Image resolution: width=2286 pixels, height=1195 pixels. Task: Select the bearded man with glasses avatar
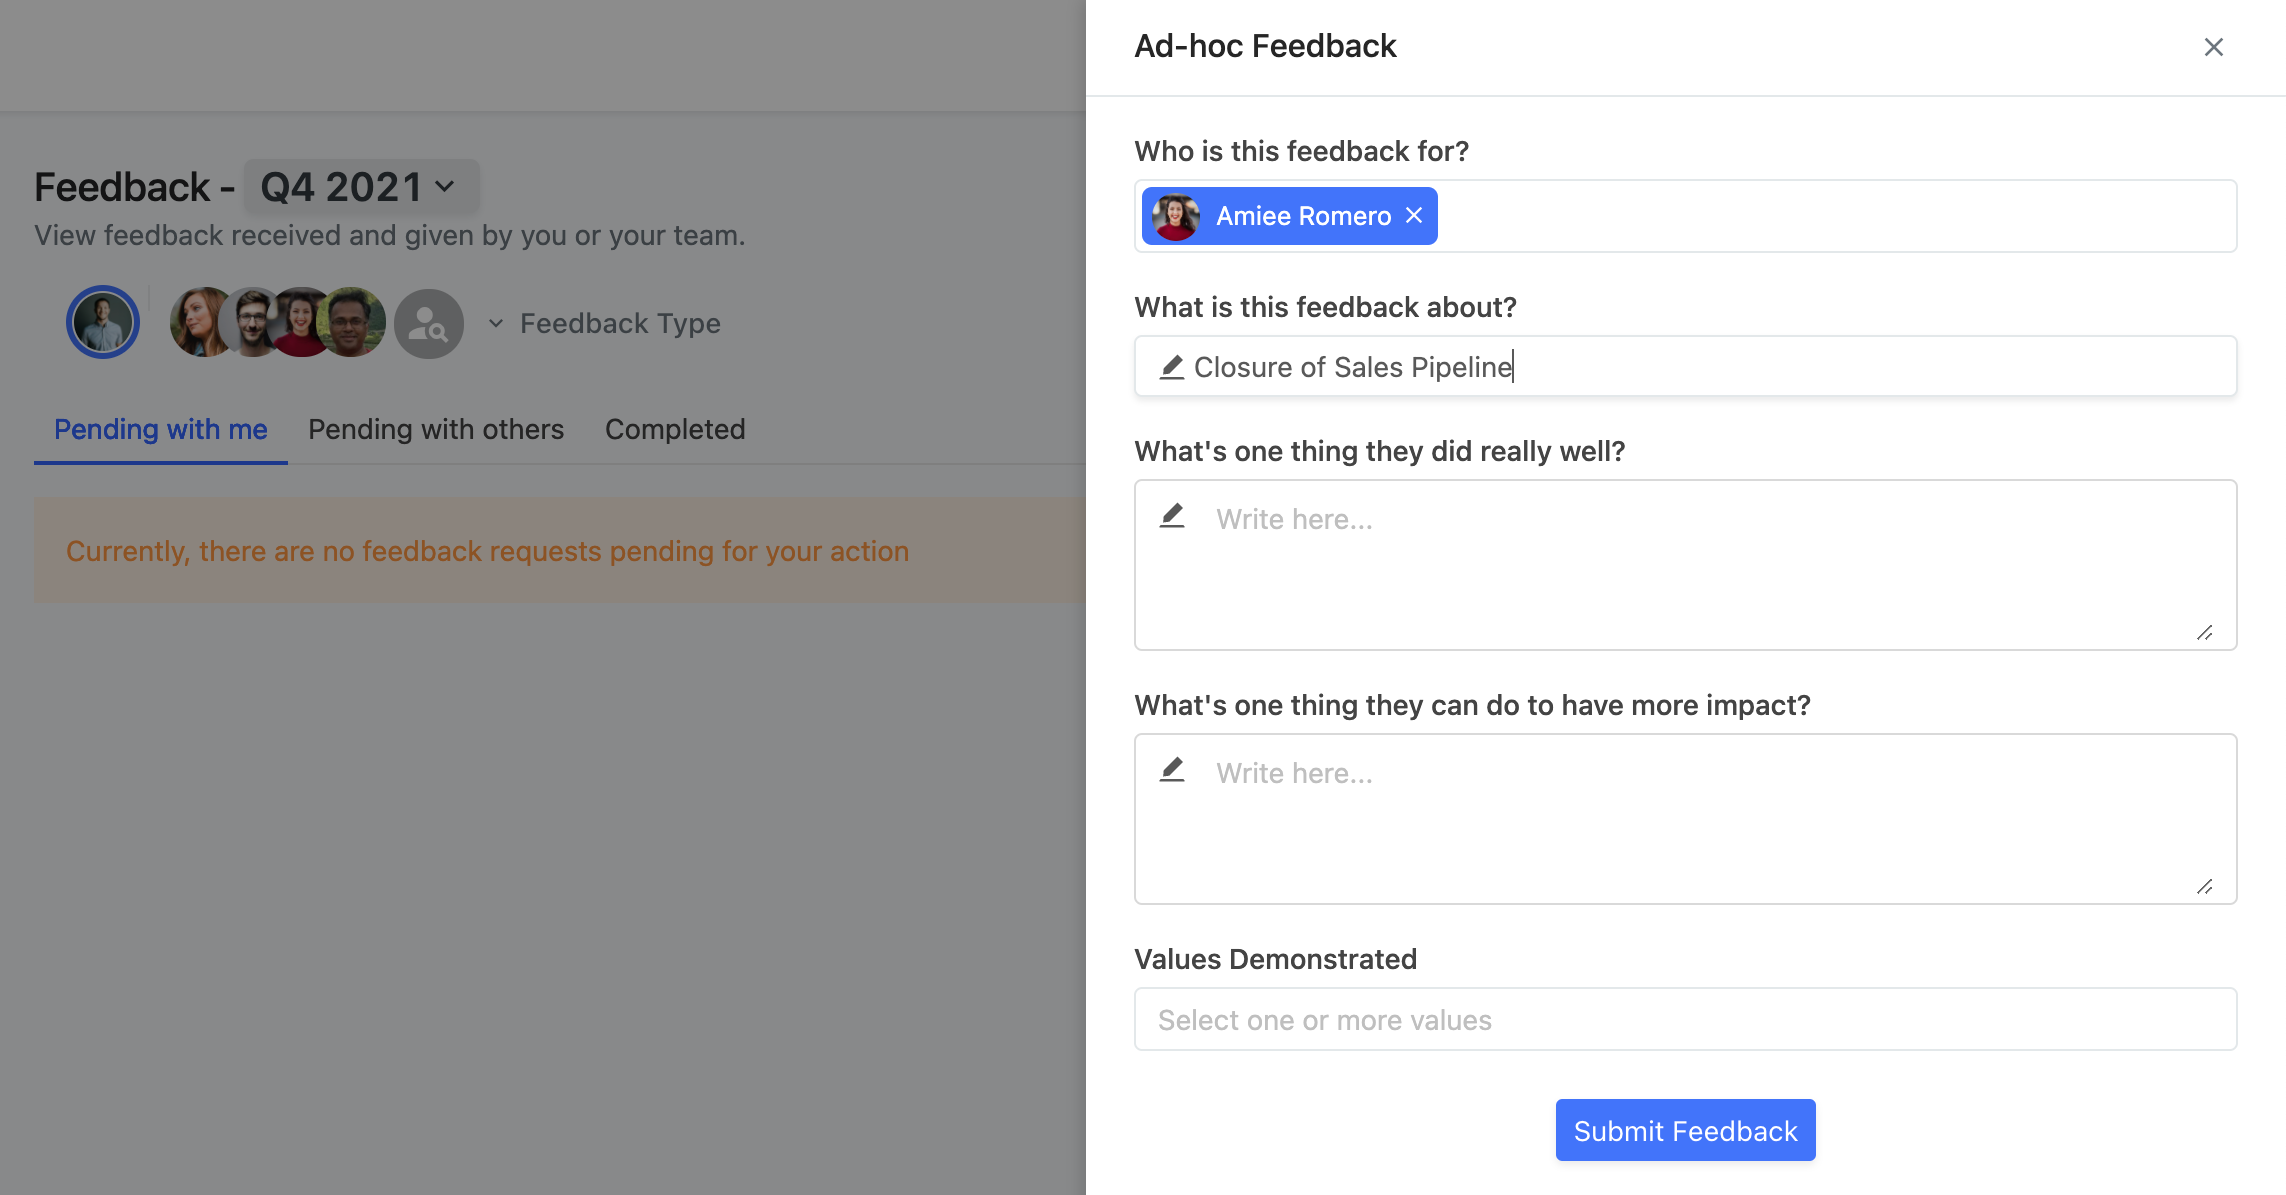[x=250, y=322]
